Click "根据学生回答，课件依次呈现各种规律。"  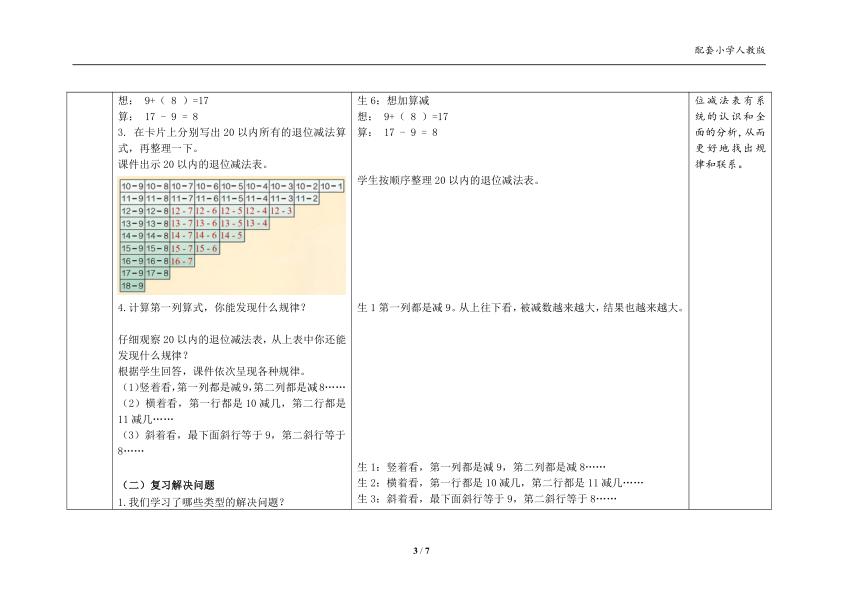(x=212, y=371)
